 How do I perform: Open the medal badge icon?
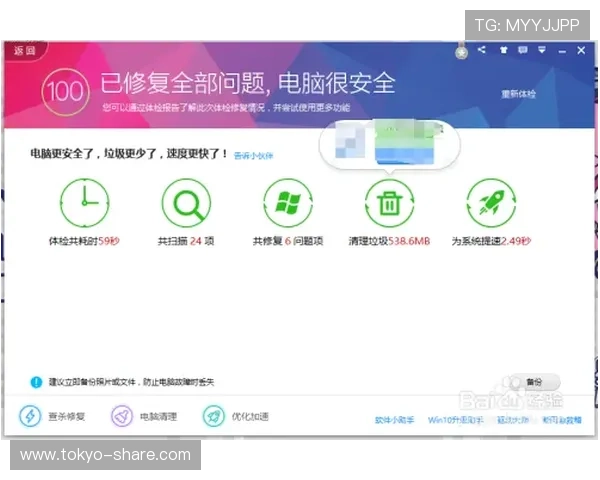(461, 52)
